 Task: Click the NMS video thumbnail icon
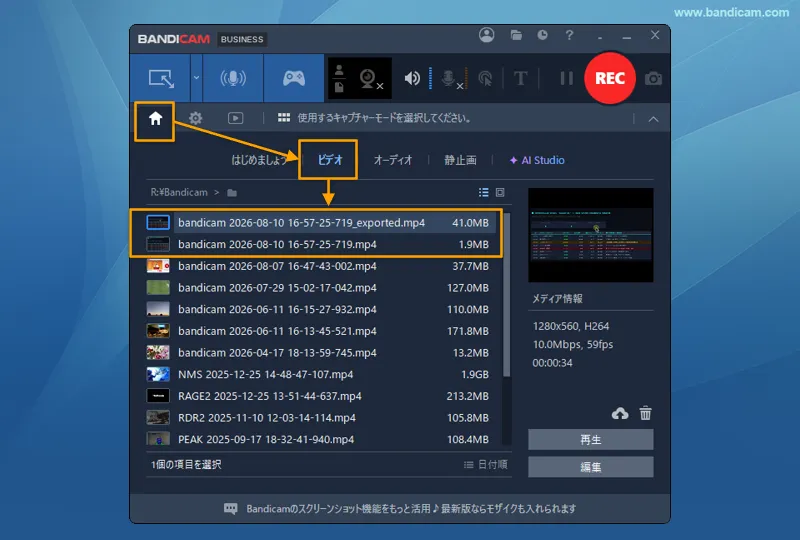click(x=158, y=375)
